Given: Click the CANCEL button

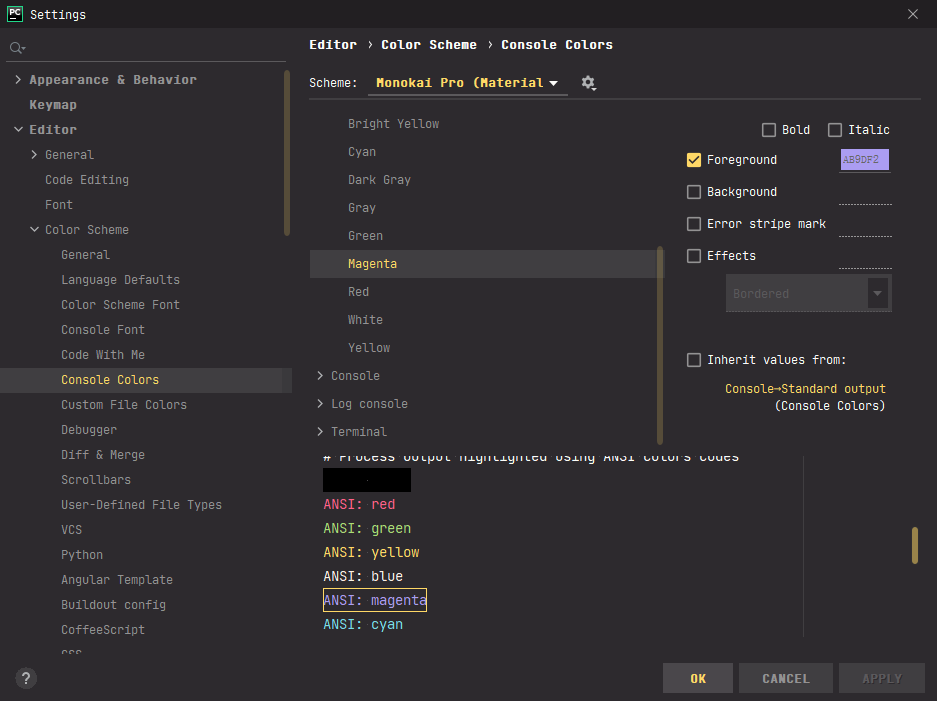Looking at the screenshot, I should click(785, 678).
